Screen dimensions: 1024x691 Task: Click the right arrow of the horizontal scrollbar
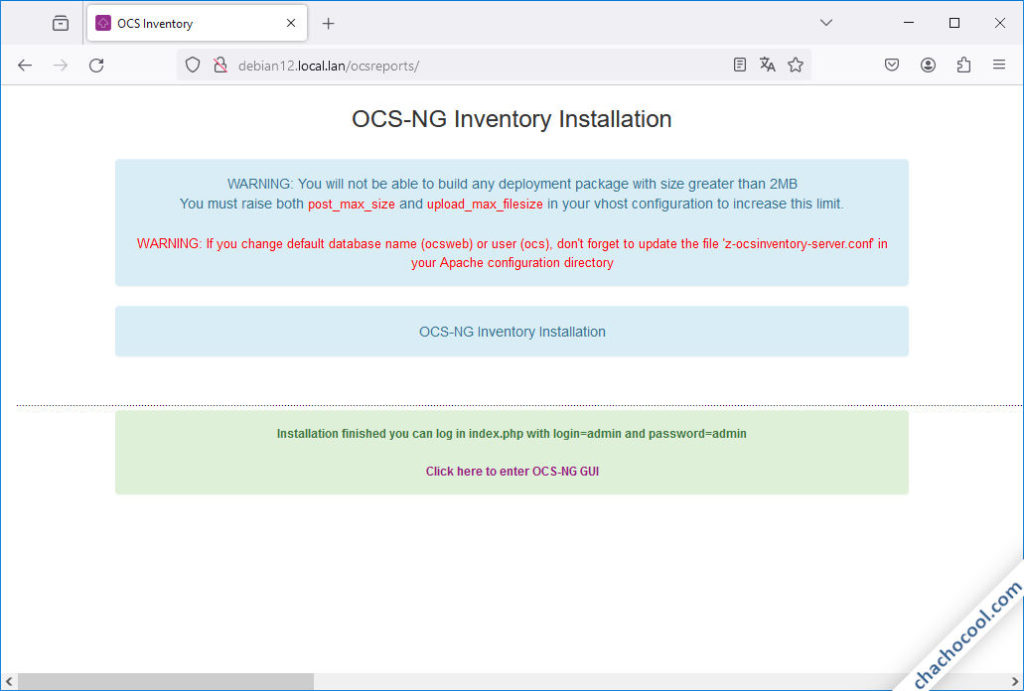tap(1014, 680)
